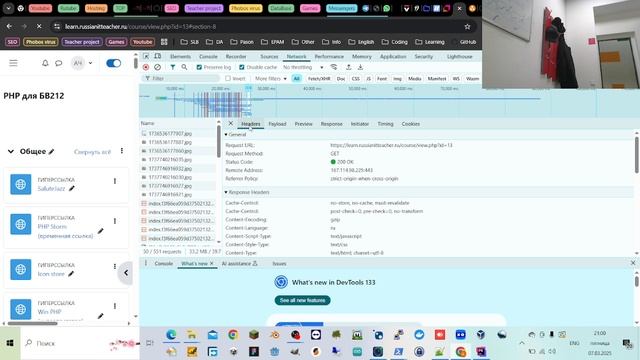Open the No throttling dropdown
The width and height of the screenshot is (640, 360).
(303, 67)
